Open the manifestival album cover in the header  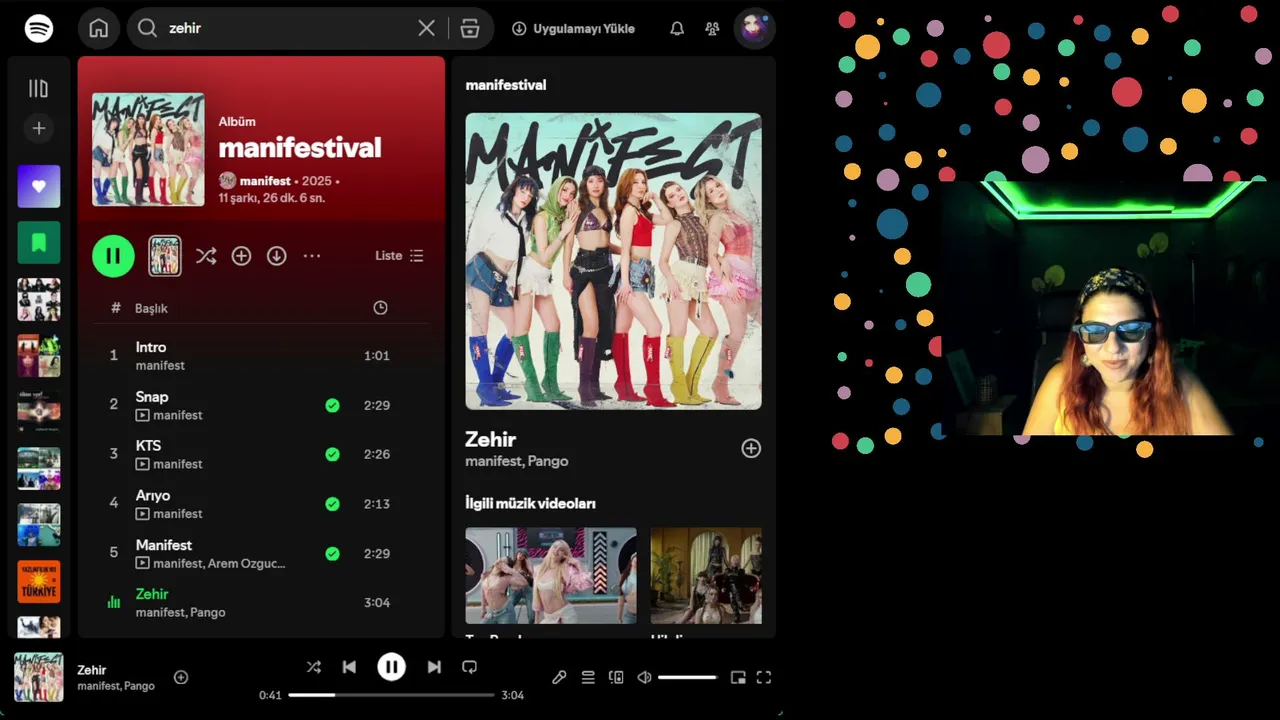148,150
